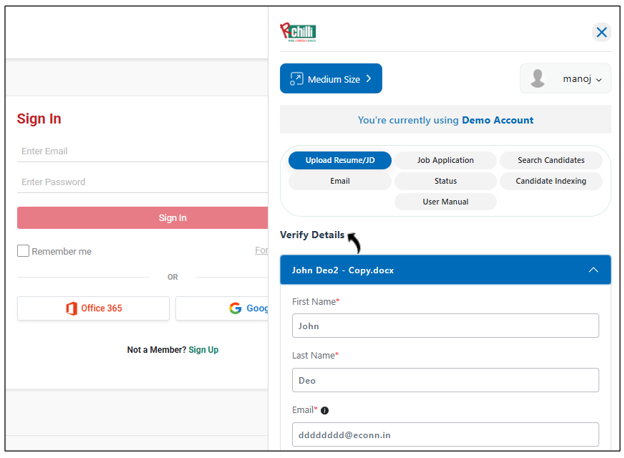Go to Search Candidates tab
Image resolution: width=624 pixels, height=458 pixels.
[551, 160]
